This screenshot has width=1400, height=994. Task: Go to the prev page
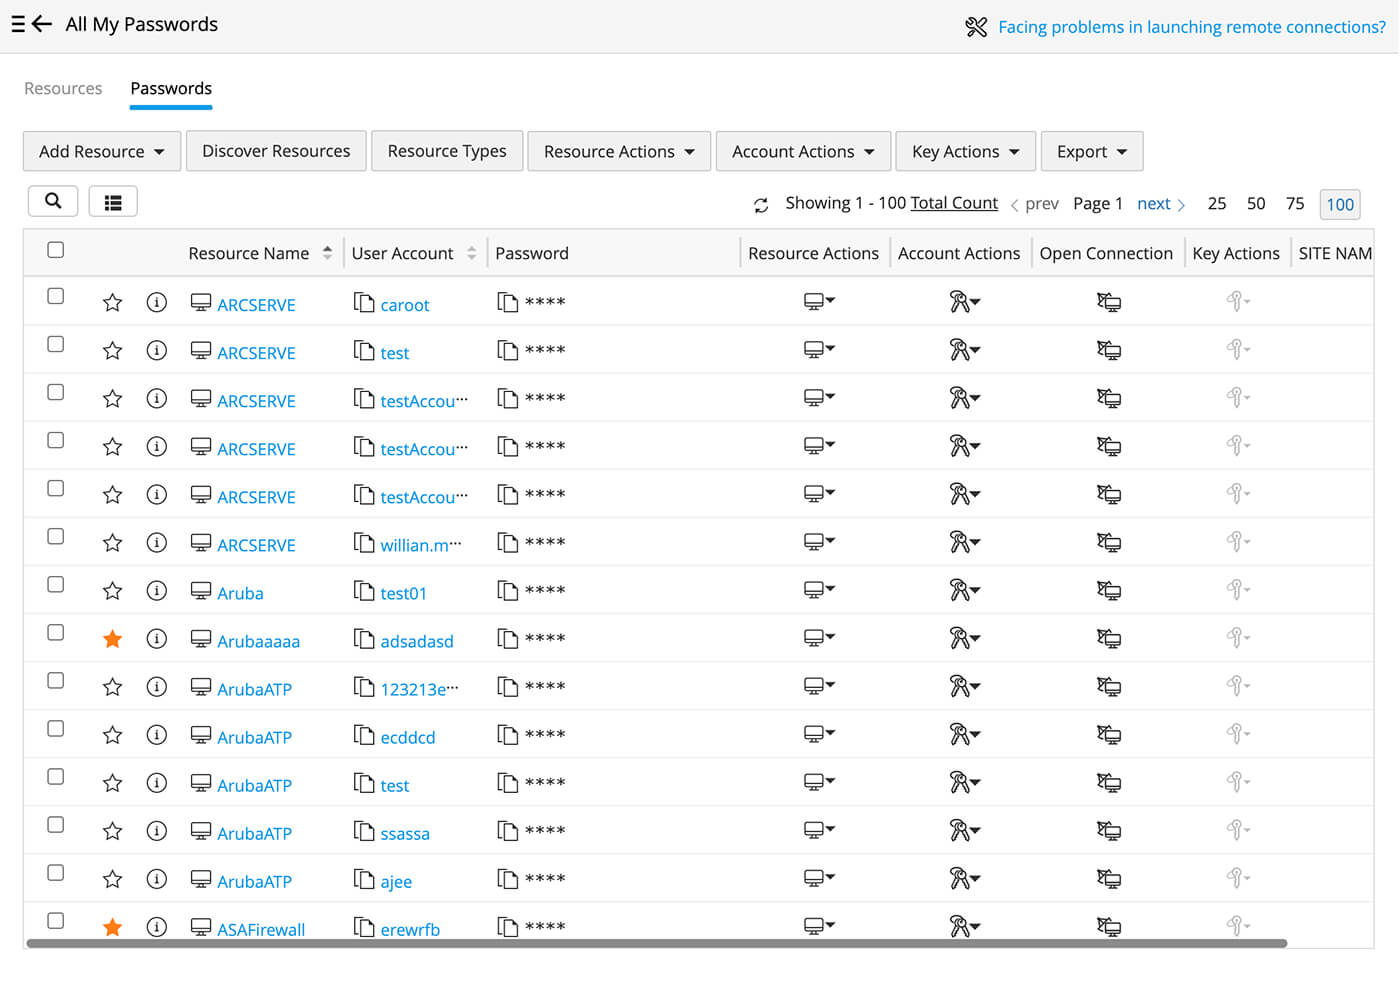(1035, 204)
